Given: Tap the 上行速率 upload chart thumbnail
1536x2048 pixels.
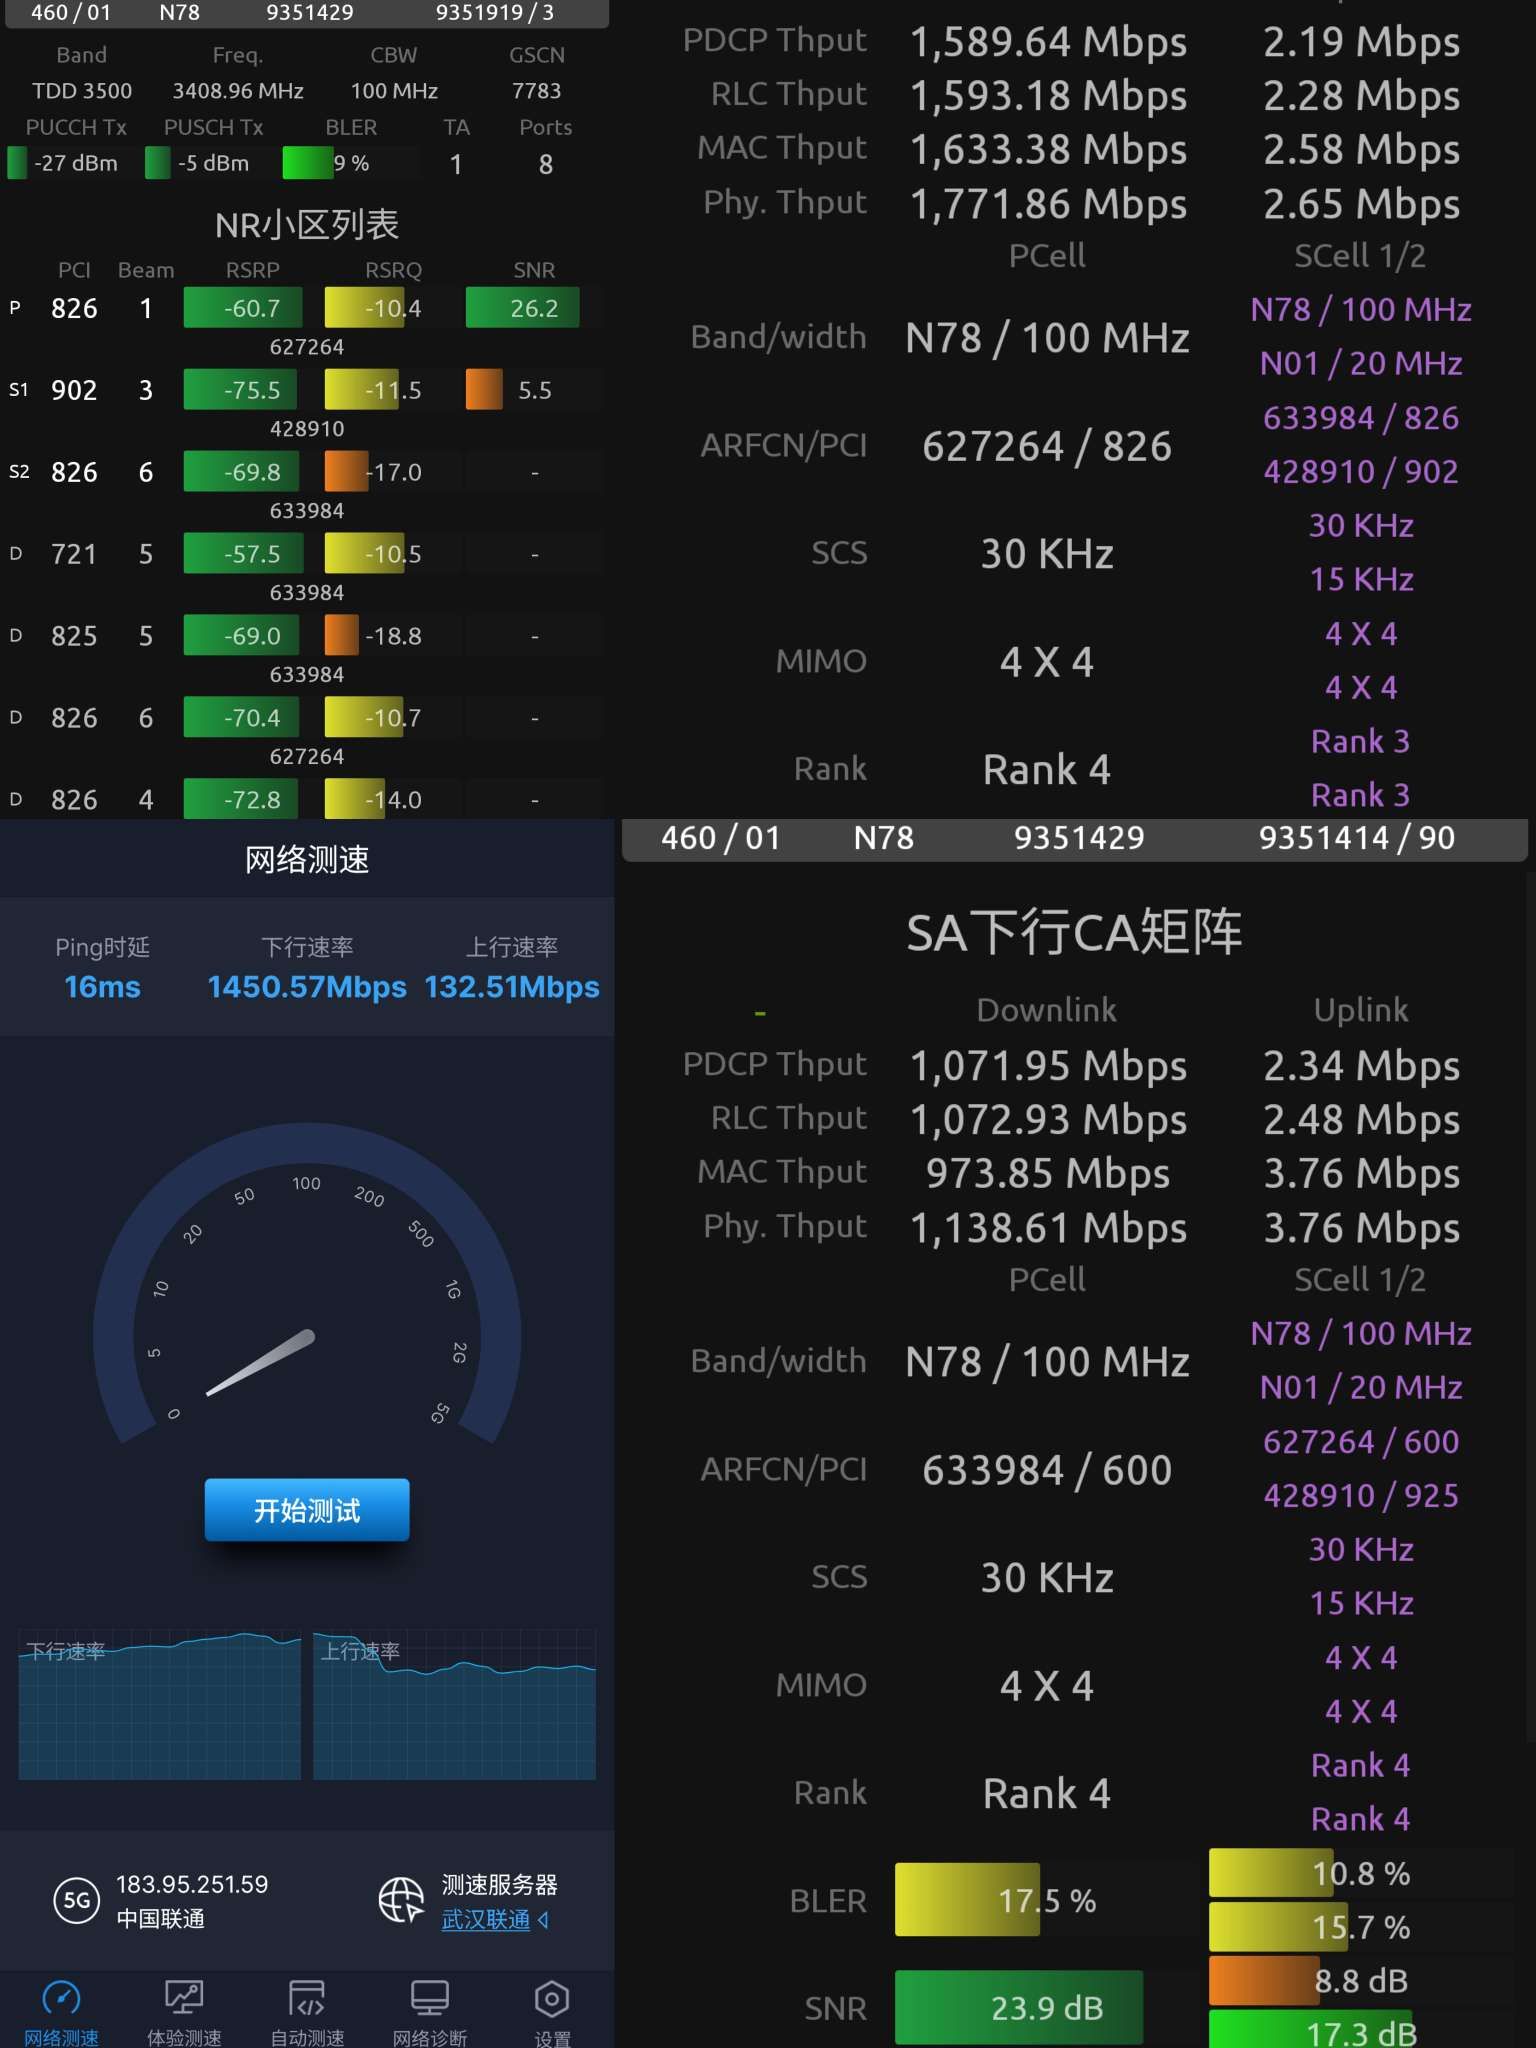Looking at the screenshot, I should (455, 1704).
